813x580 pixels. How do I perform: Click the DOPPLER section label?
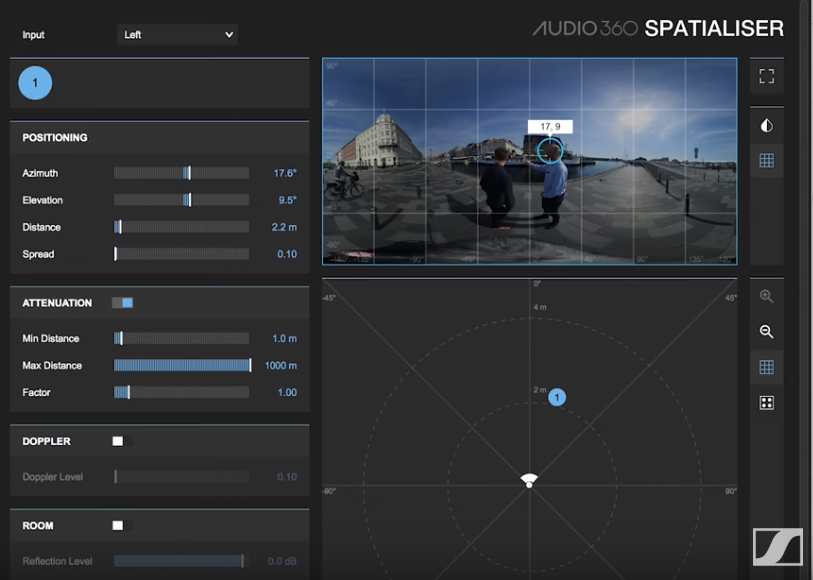(x=46, y=441)
